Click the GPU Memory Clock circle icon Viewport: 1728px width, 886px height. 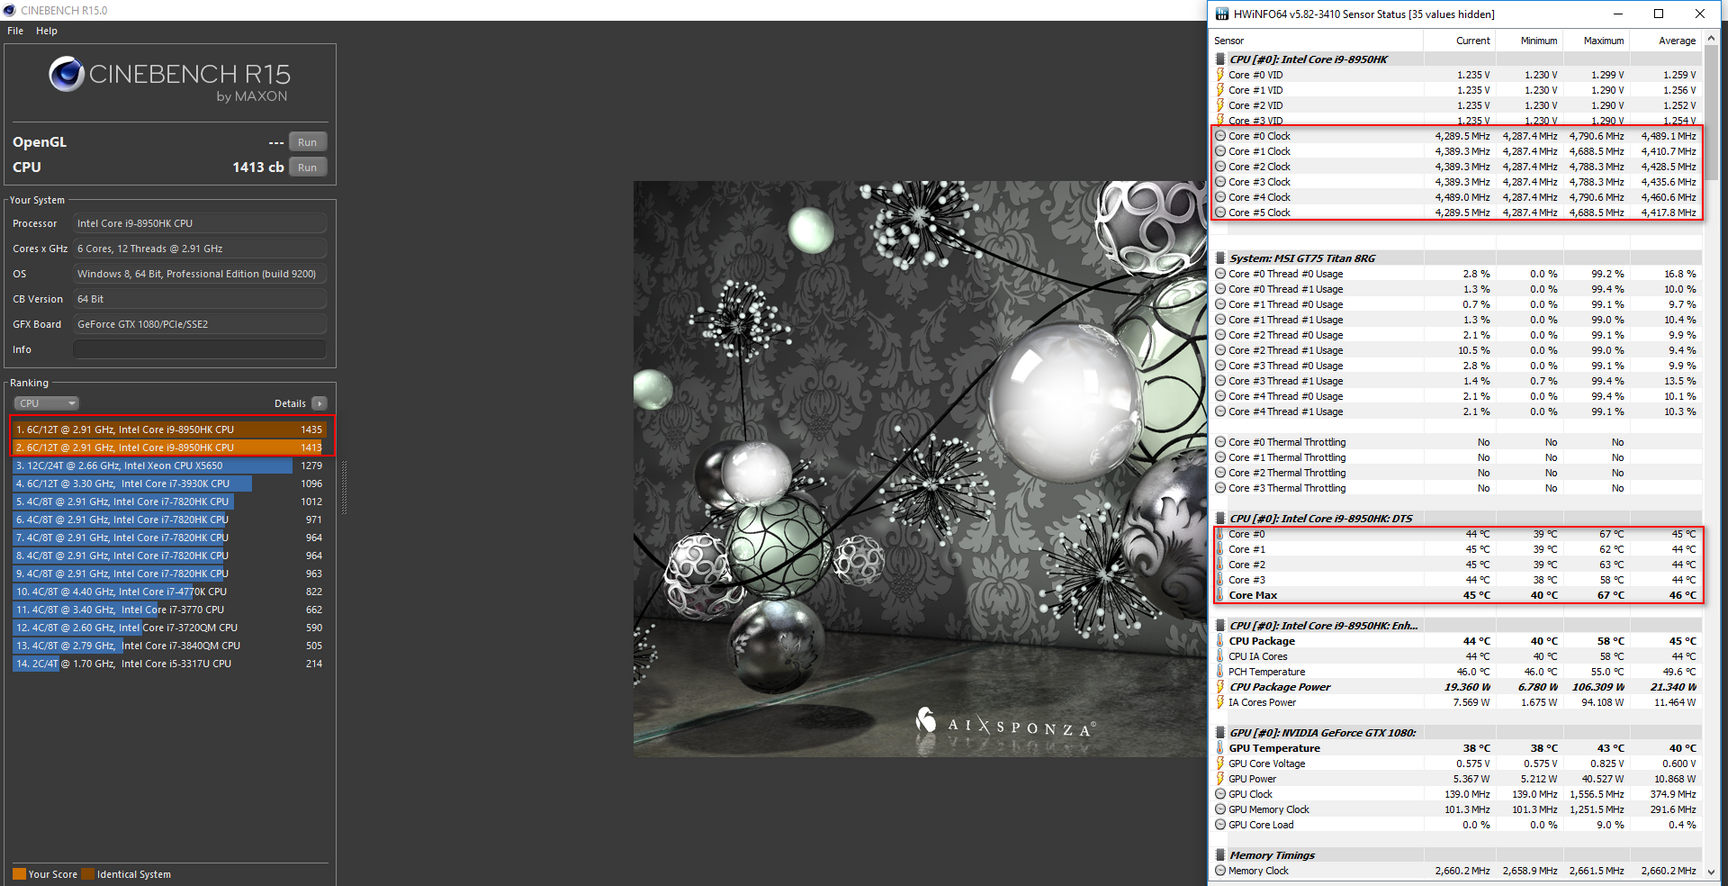pos(1220,810)
